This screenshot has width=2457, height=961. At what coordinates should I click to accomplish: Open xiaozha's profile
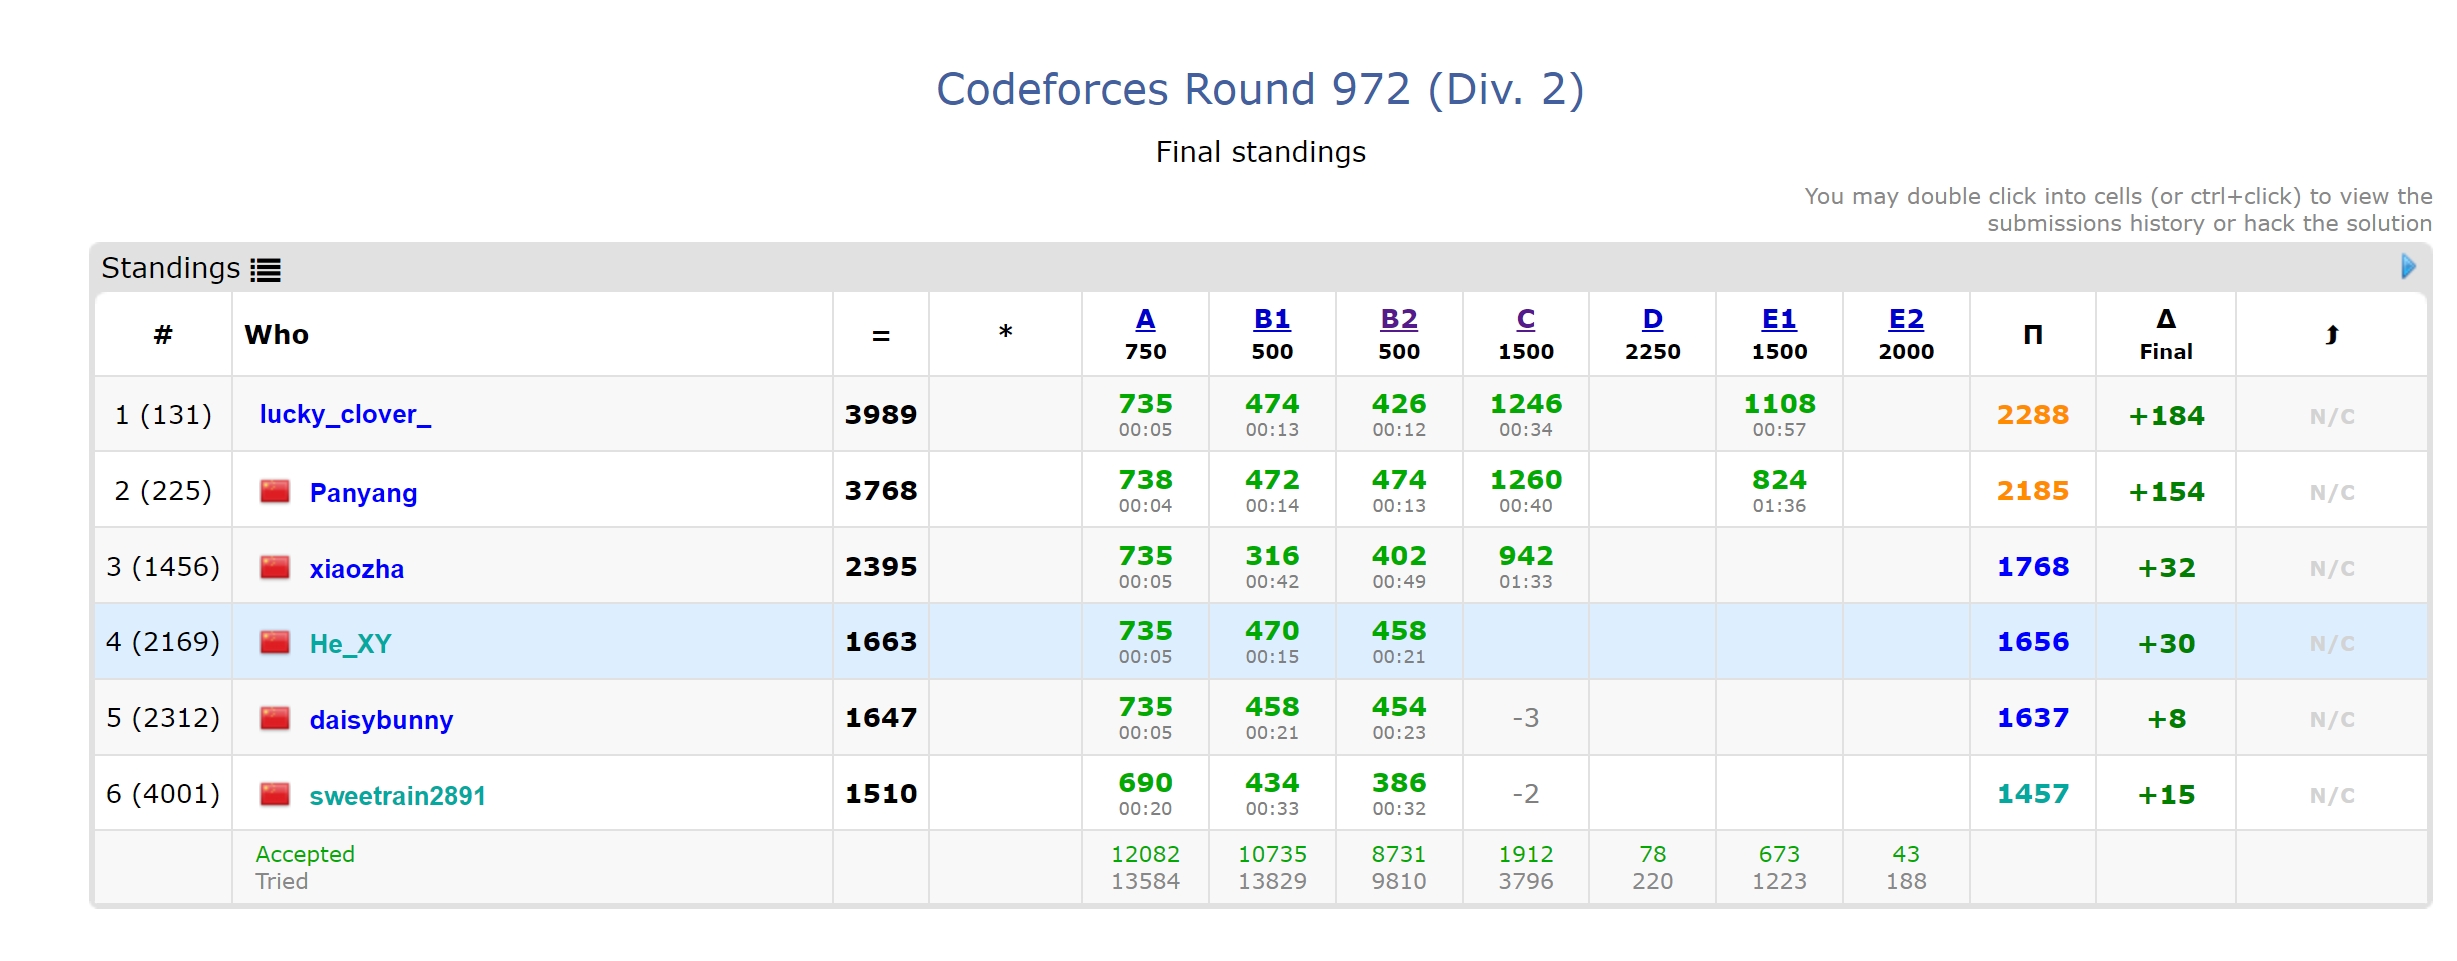(x=355, y=568)
